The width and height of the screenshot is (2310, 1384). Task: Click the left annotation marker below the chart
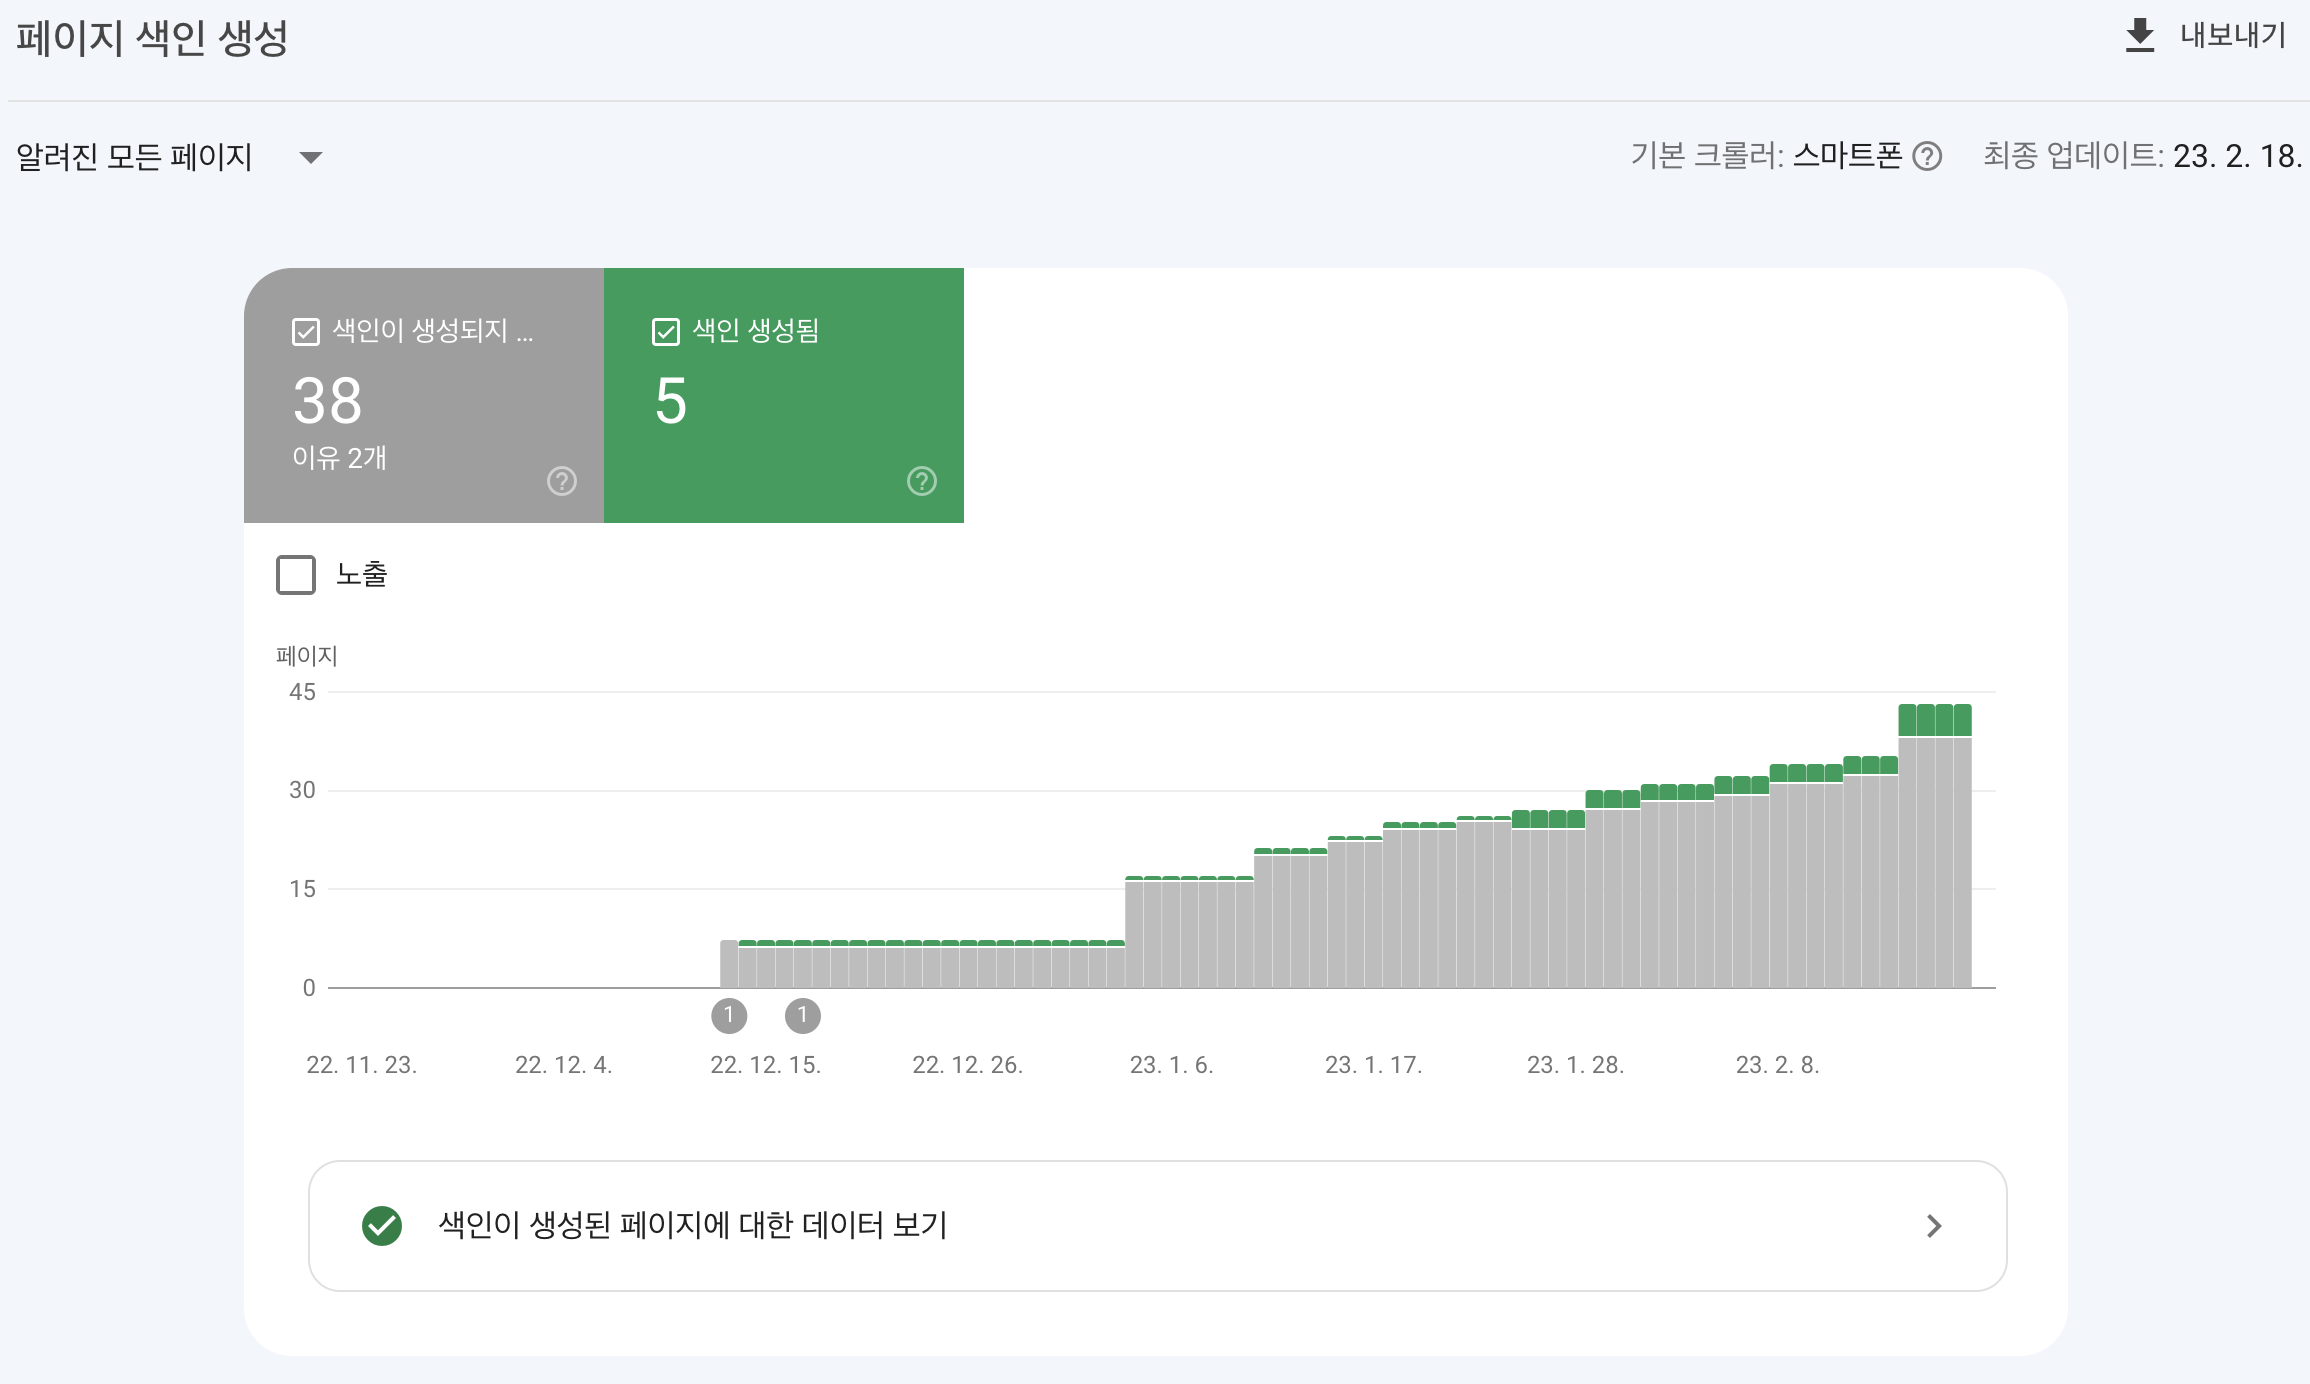click(x=729, y=1016)
